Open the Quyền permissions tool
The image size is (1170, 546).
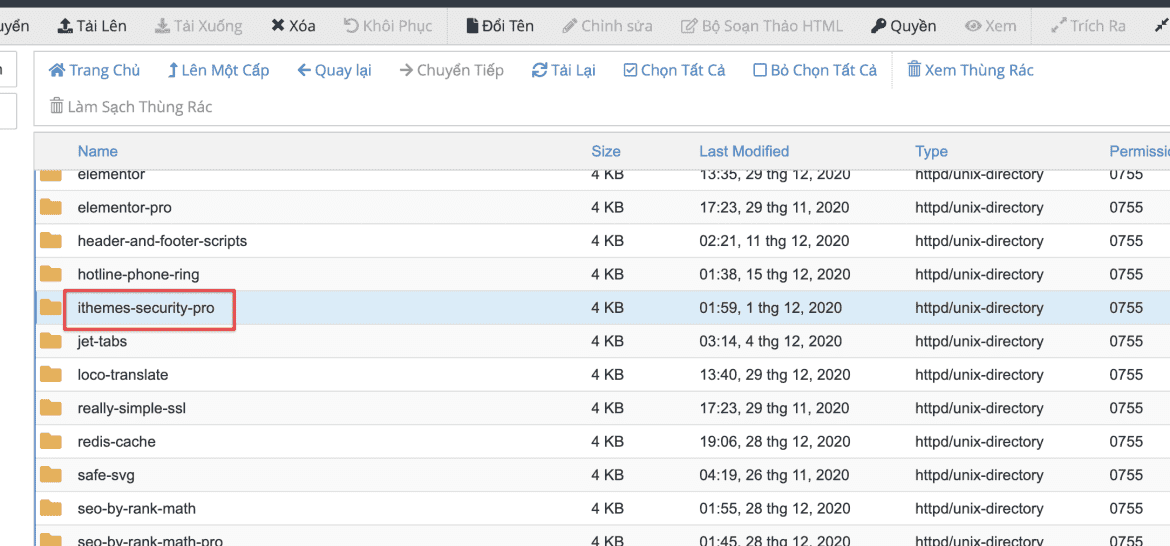pos(903,26)
